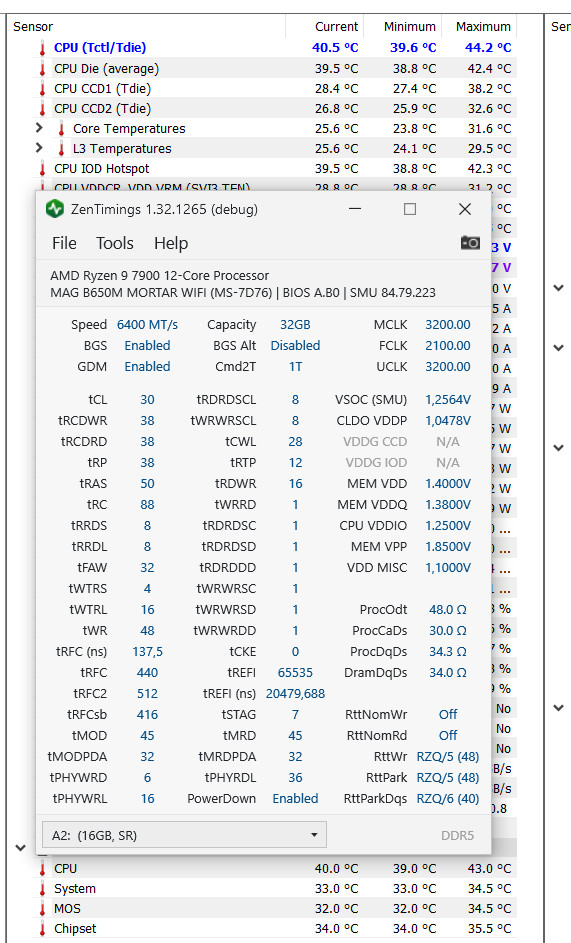The width and height of the screenshot is (571, 943).
Task: Open the Tools menu in ZenTimings
Action: pyautogui.click(x=115, y=243)
